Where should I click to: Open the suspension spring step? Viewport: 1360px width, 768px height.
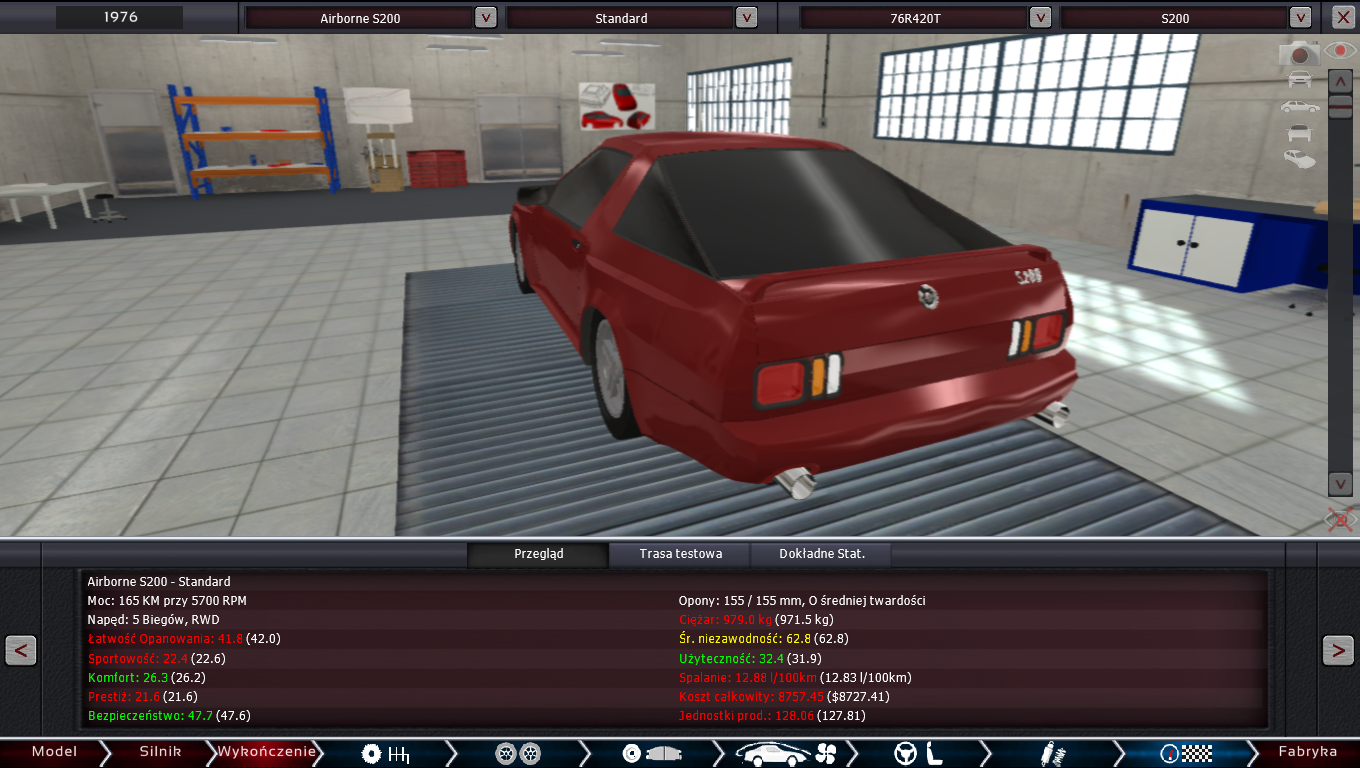tap(1051, 753)
